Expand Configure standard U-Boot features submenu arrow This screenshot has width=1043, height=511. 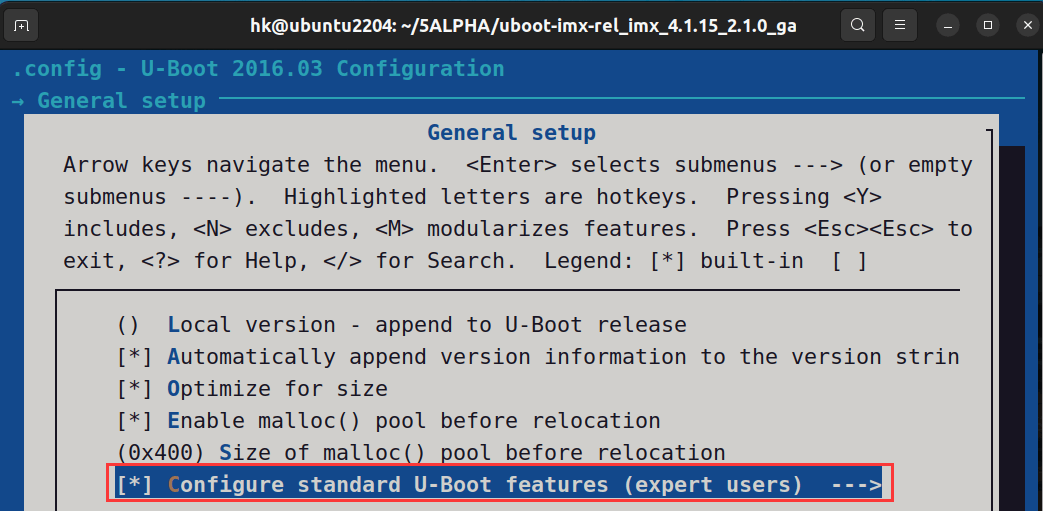[x=857, y=486]
